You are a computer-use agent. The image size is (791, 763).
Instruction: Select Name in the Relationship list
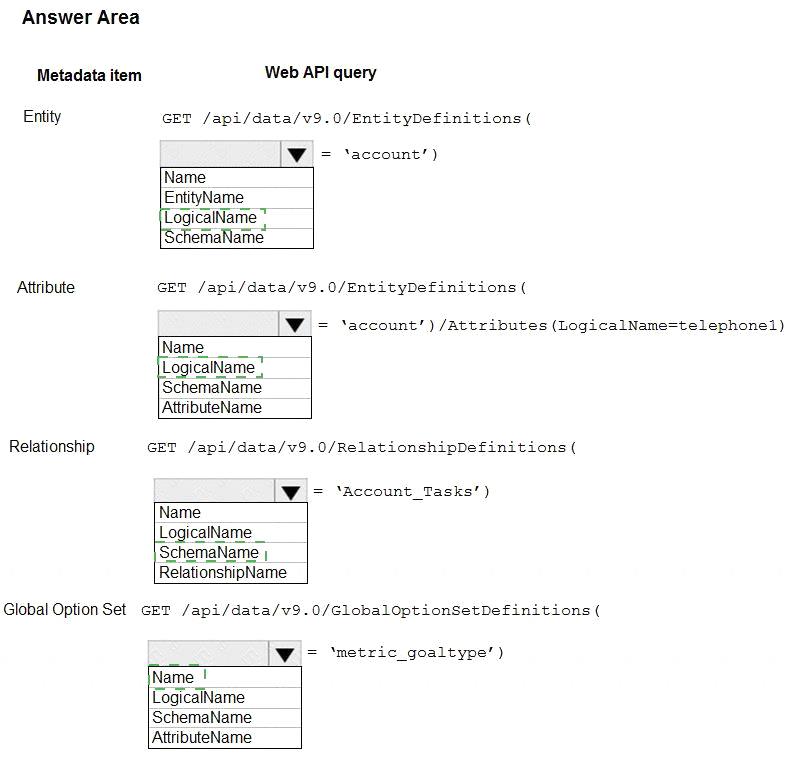point(231,513)
